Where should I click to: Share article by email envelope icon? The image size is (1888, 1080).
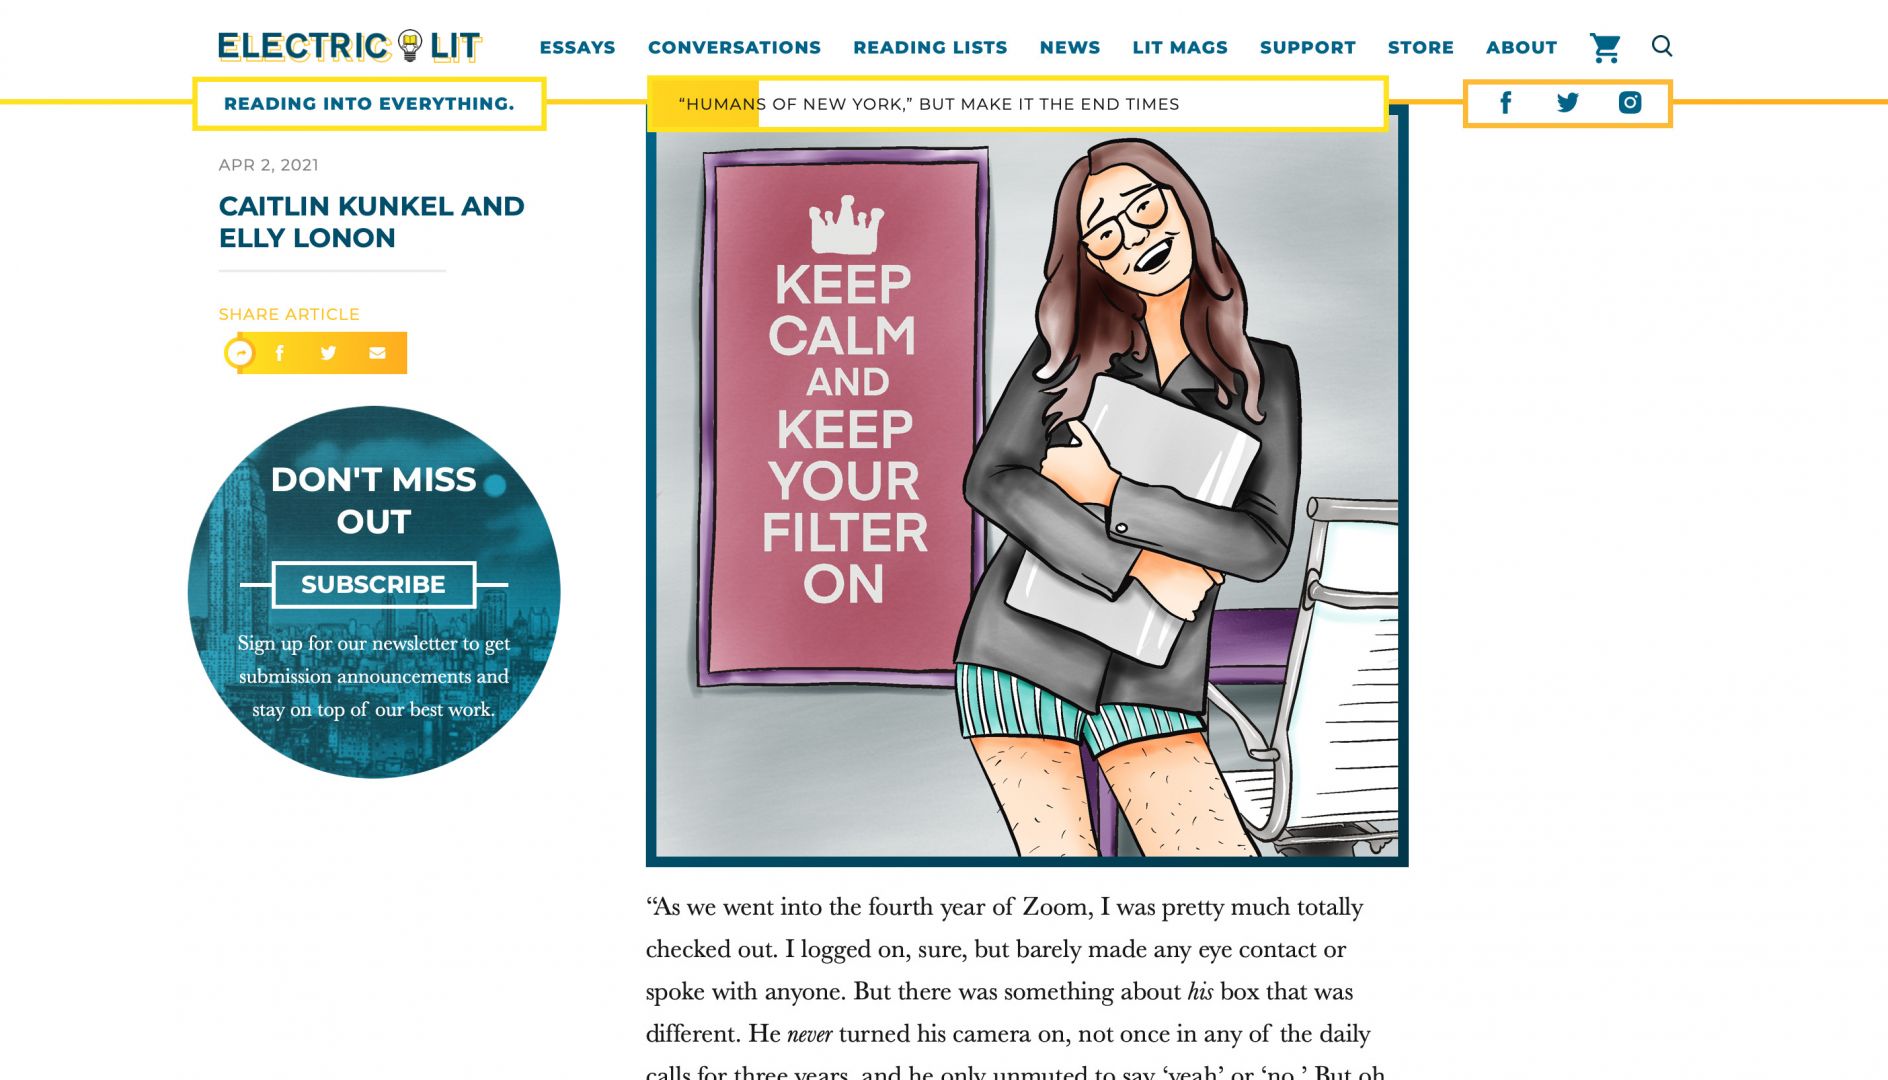click(x=377, y=353)
